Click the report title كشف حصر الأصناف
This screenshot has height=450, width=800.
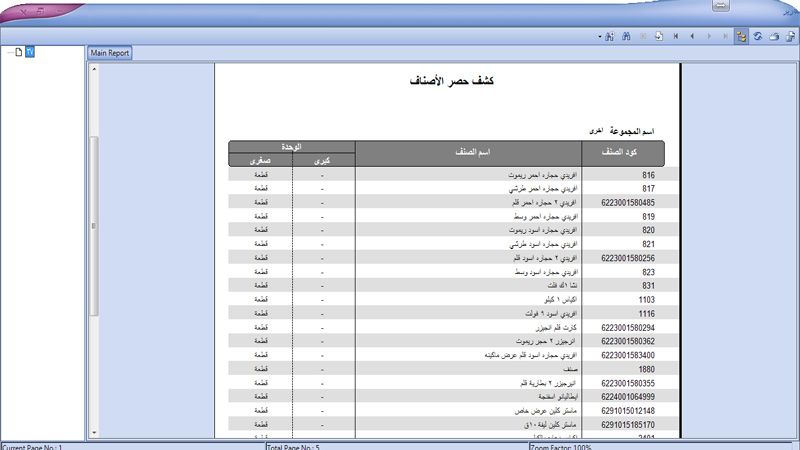click(452, 81)
